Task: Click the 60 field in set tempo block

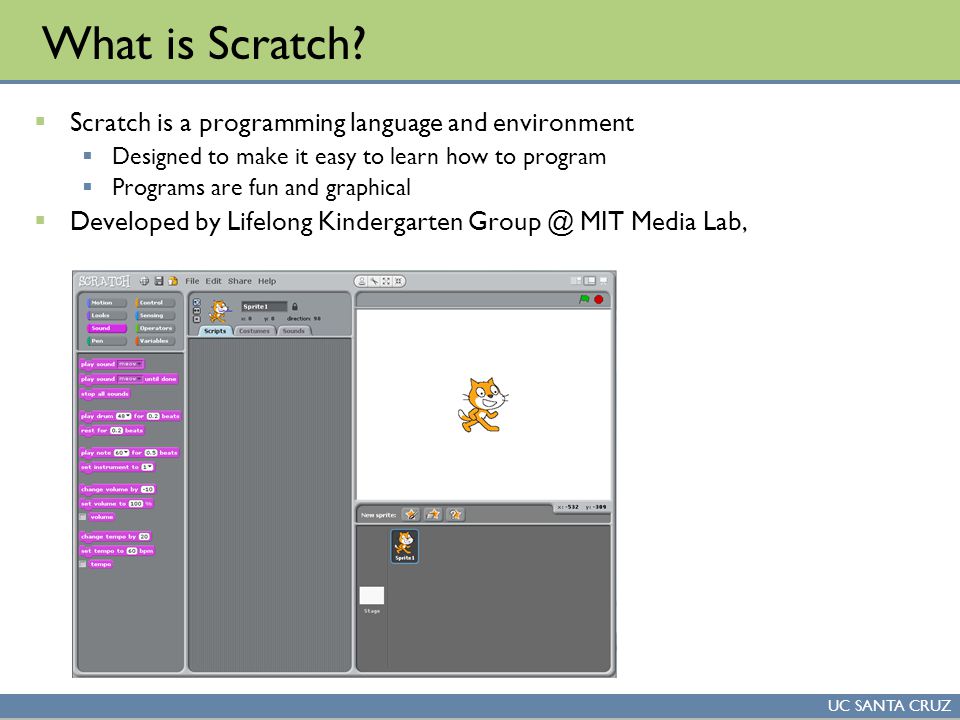Action: pyautogui.click(x=132, y=551)
